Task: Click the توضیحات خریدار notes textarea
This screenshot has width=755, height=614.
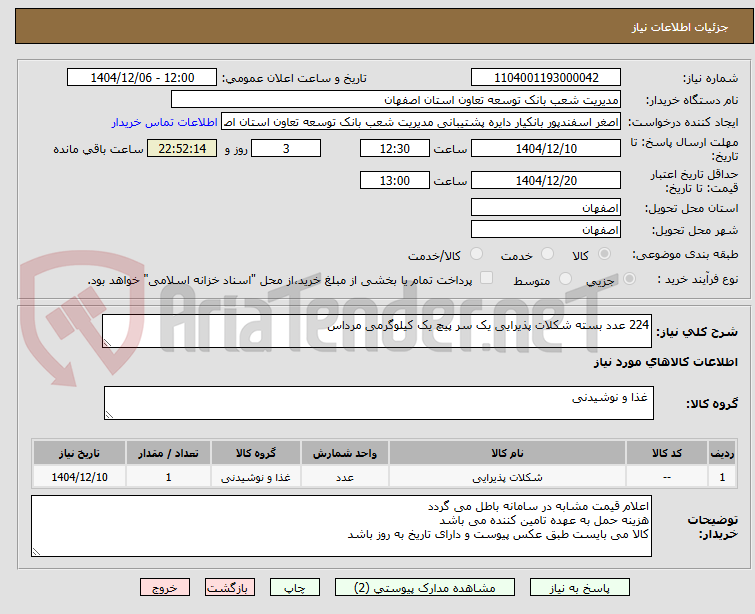Action: [x=341, y=526]
